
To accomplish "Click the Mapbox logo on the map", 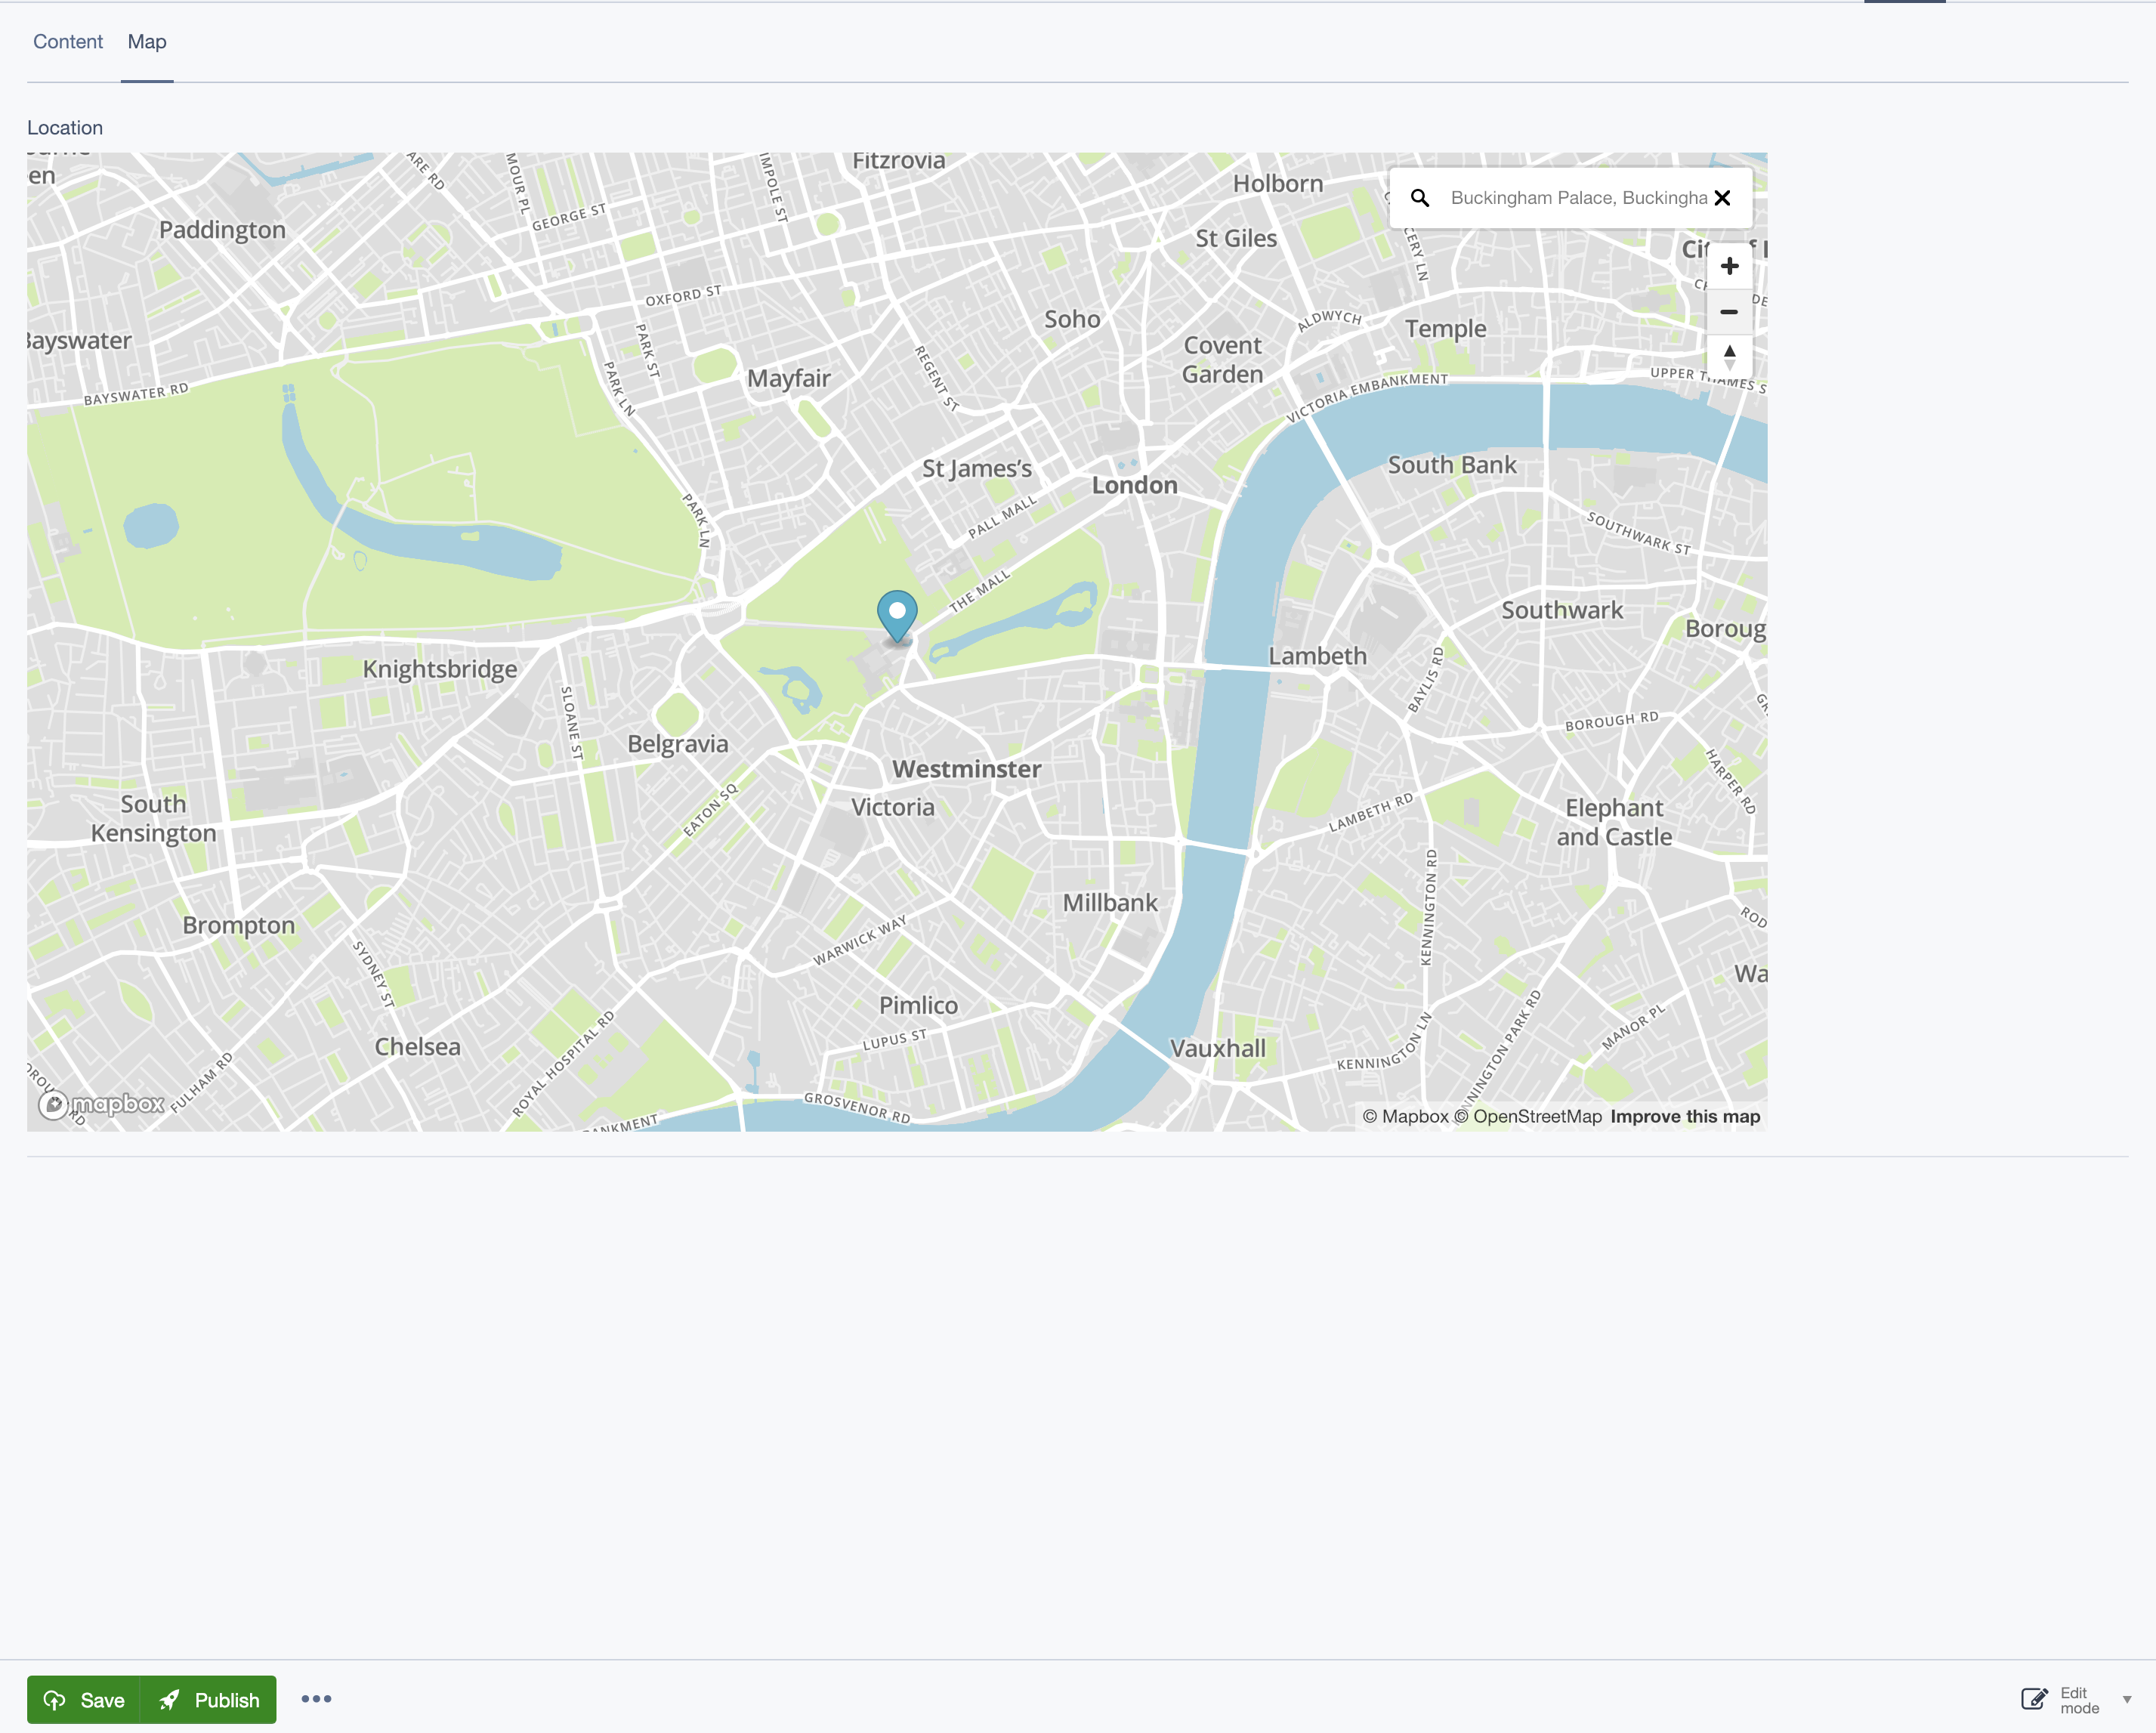I will 102,1104.
